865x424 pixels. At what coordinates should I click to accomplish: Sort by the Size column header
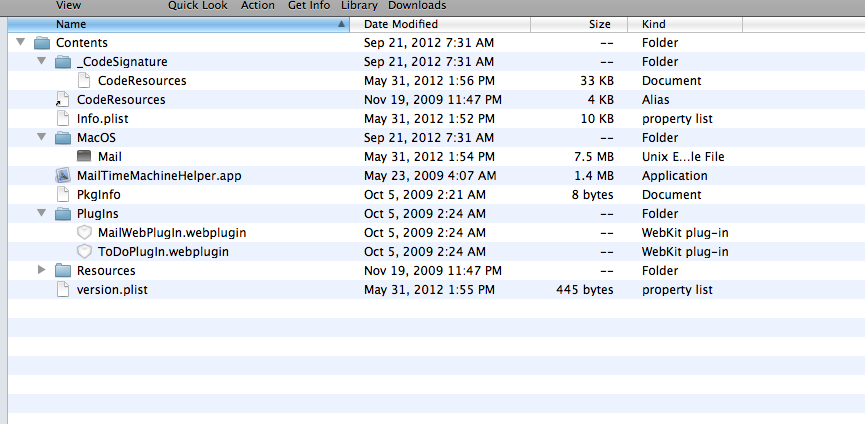(x=579, y=24)
